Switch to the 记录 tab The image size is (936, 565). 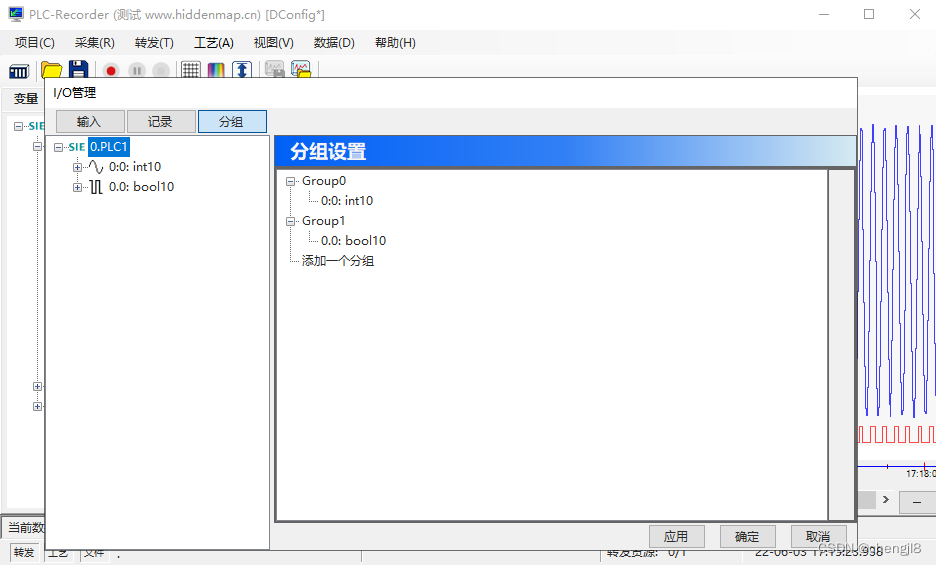pyautogui.click(x=161, y=121)
